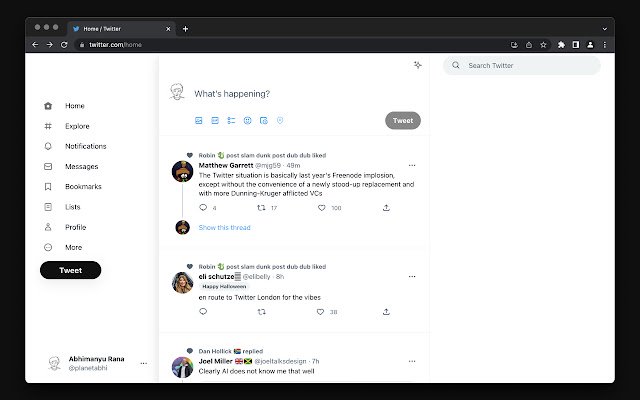Retweet Matthew Garrett's tweet
The width and height of the screenshot is (640, 400).
(261, 208)
